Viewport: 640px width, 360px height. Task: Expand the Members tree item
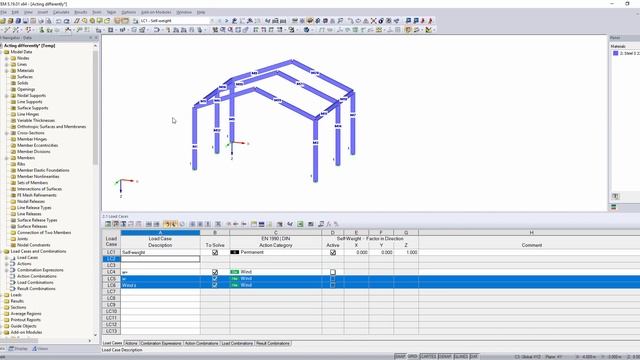pyautogui.click(x=7, y=158)
